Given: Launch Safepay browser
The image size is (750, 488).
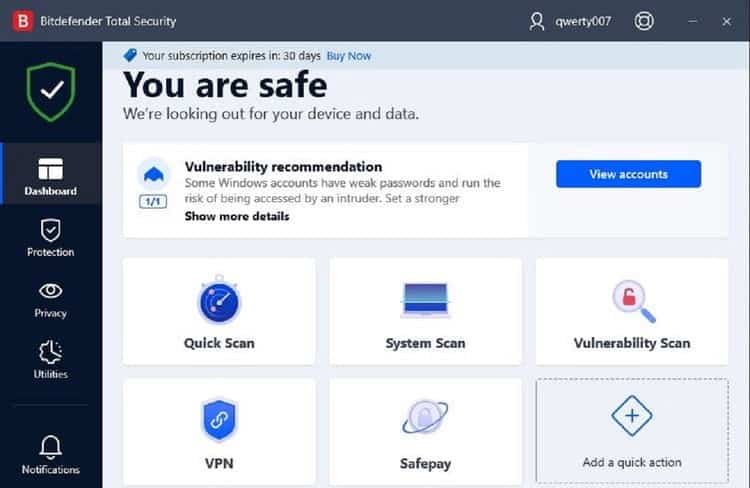Looking at the screenshot, I should [425, 428].
